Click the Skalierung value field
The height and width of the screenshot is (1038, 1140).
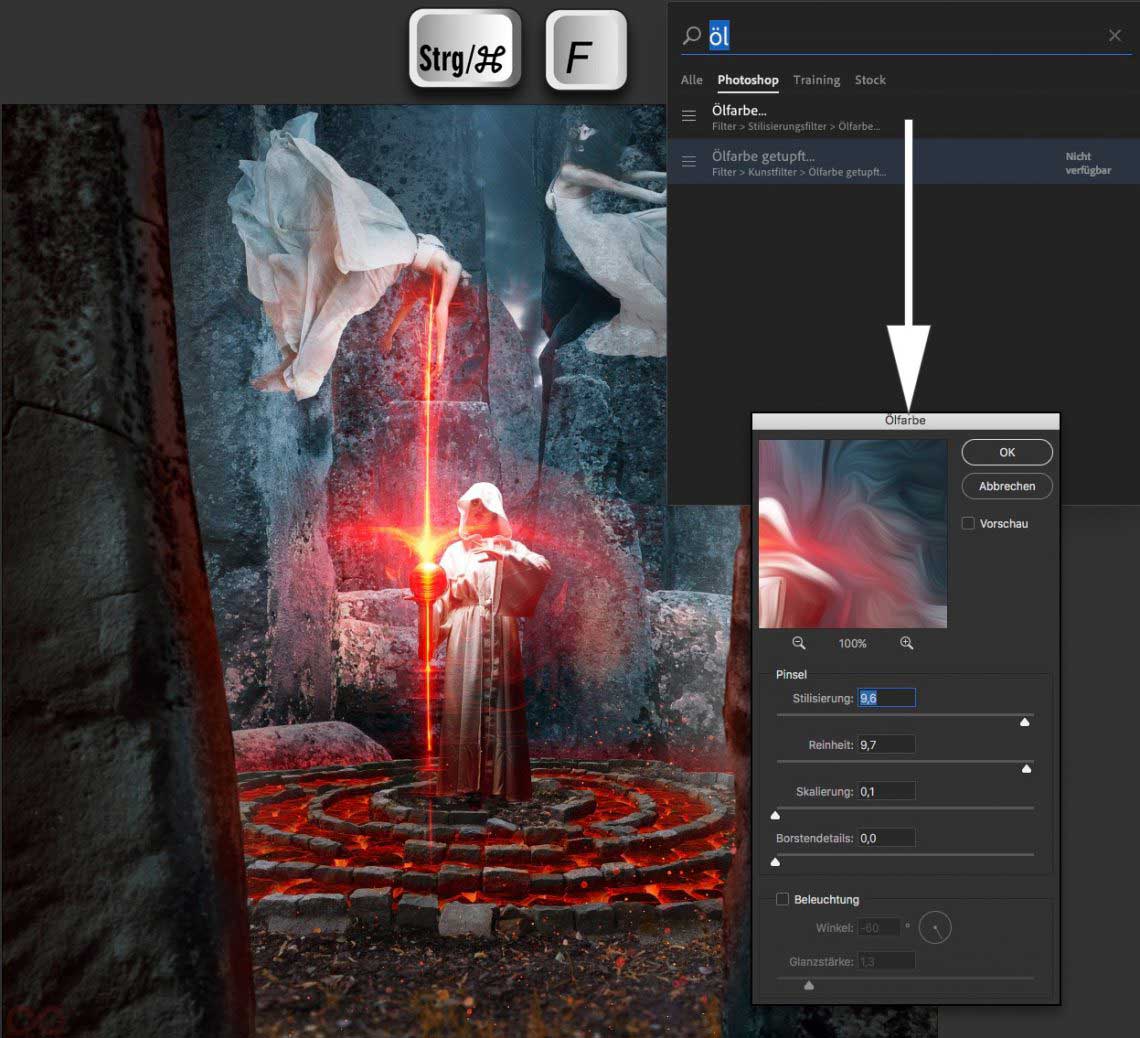(886, 791)
